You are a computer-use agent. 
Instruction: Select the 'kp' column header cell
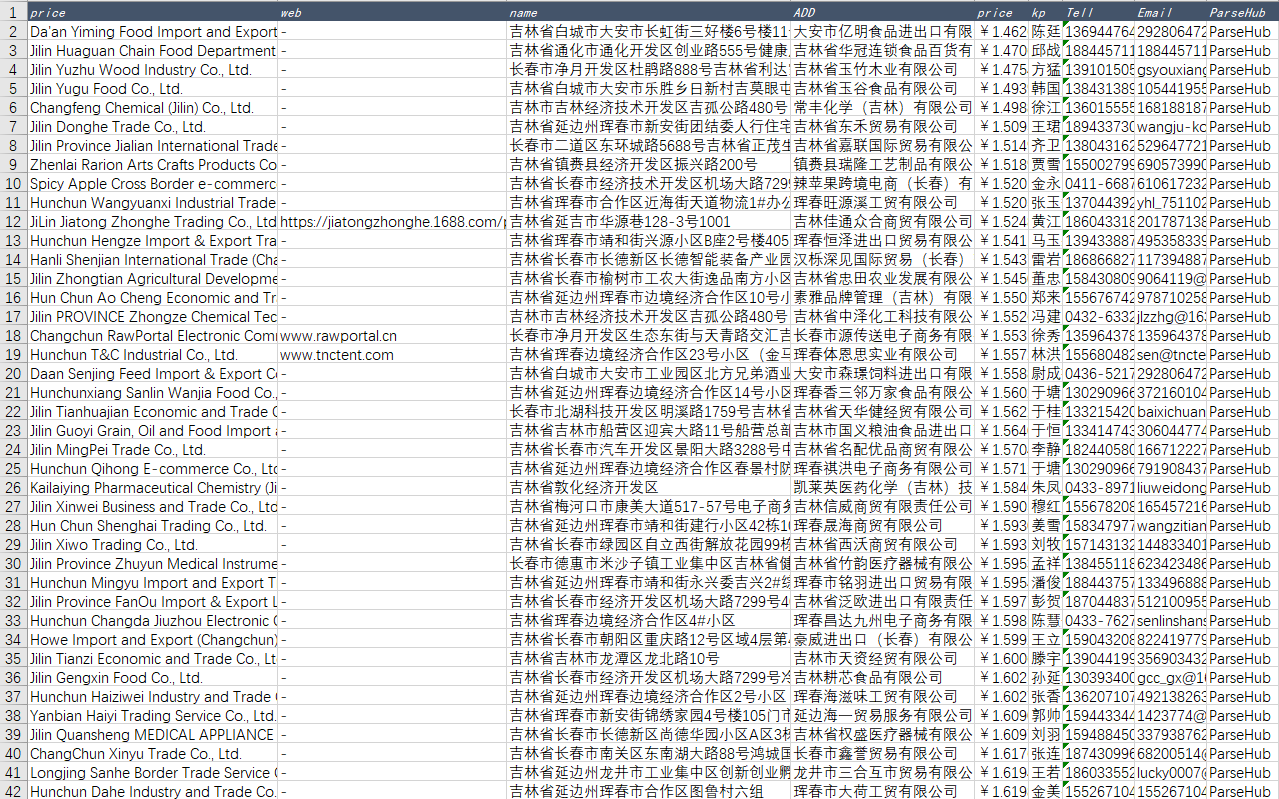click(x=1045, y=13)
